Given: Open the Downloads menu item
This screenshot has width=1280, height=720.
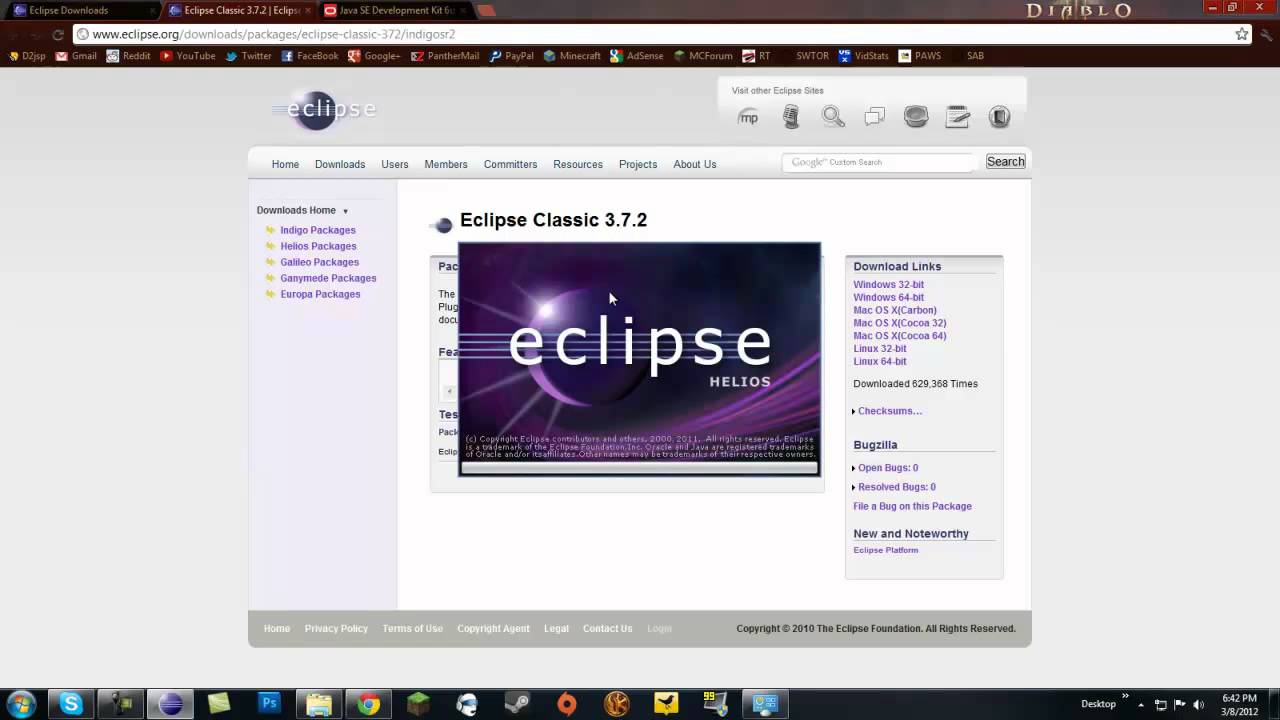Looking at the screenshot, I should (340, 164).
